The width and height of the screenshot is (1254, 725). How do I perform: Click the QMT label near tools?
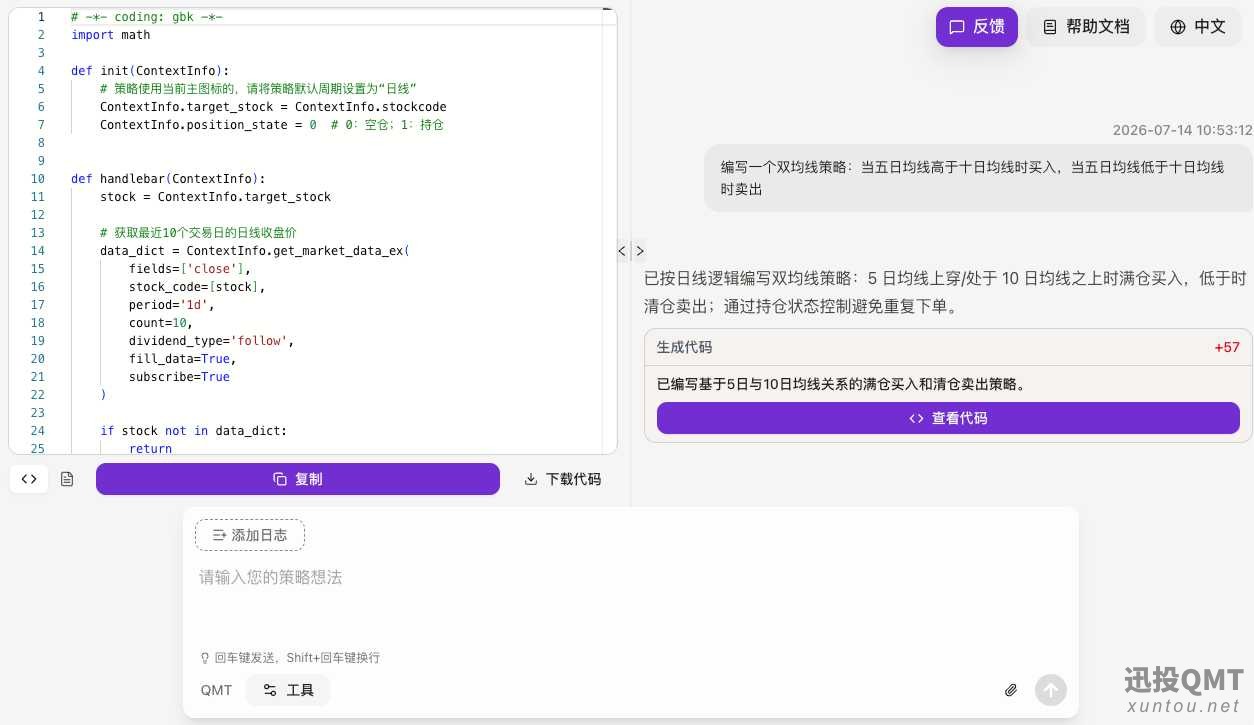coord(216,690)
